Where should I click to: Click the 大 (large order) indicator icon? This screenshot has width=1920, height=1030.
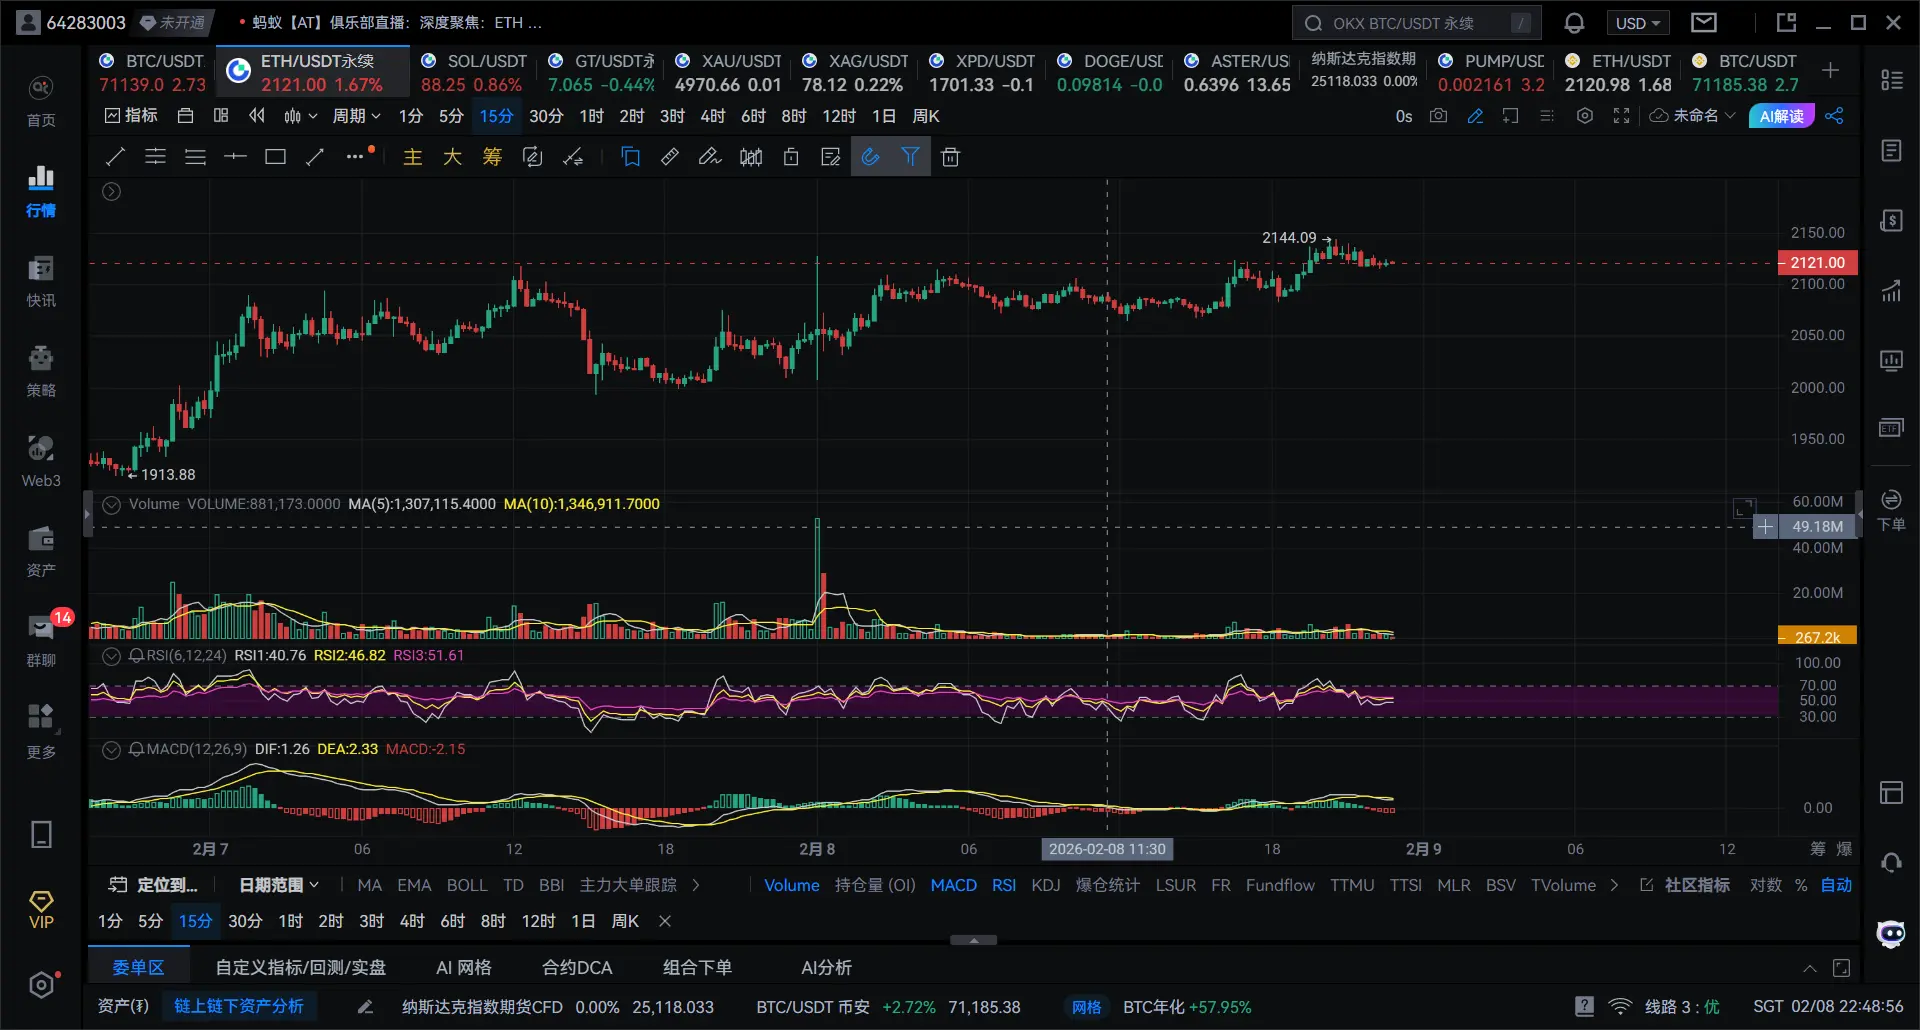pos(452,157)
